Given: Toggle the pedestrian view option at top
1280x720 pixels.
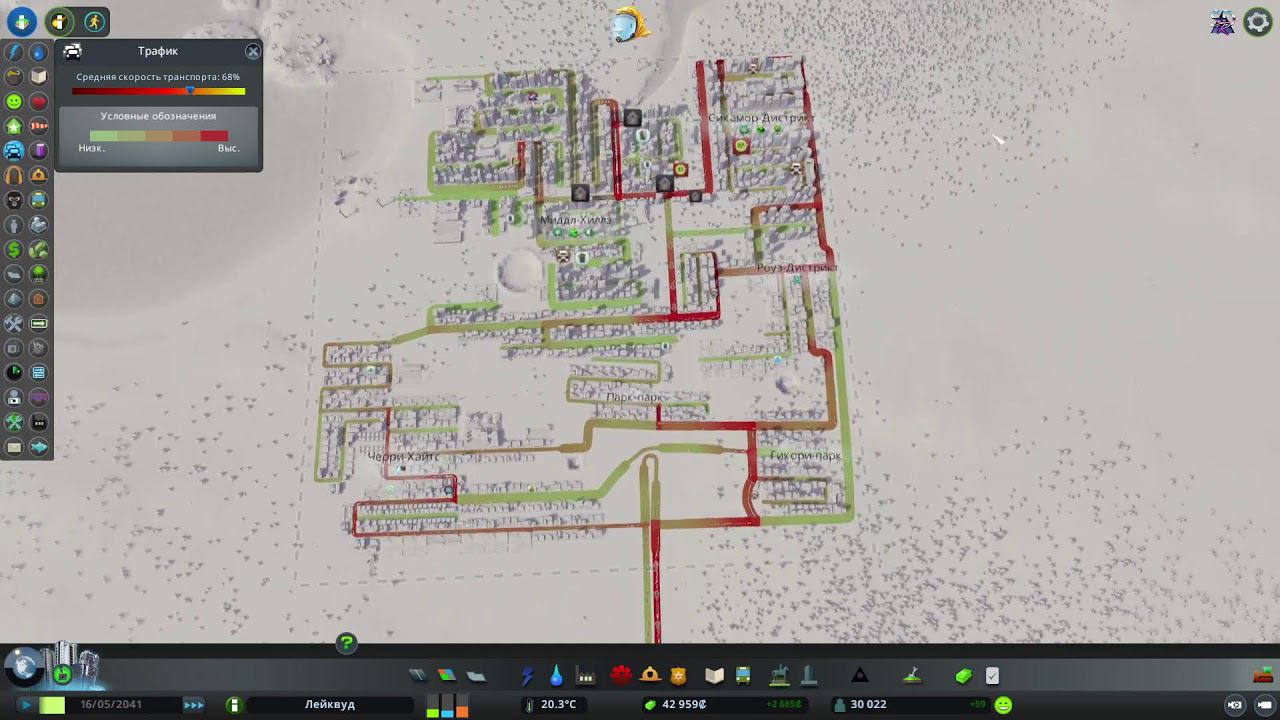Looking at the screenshot, I should point(93,21).
